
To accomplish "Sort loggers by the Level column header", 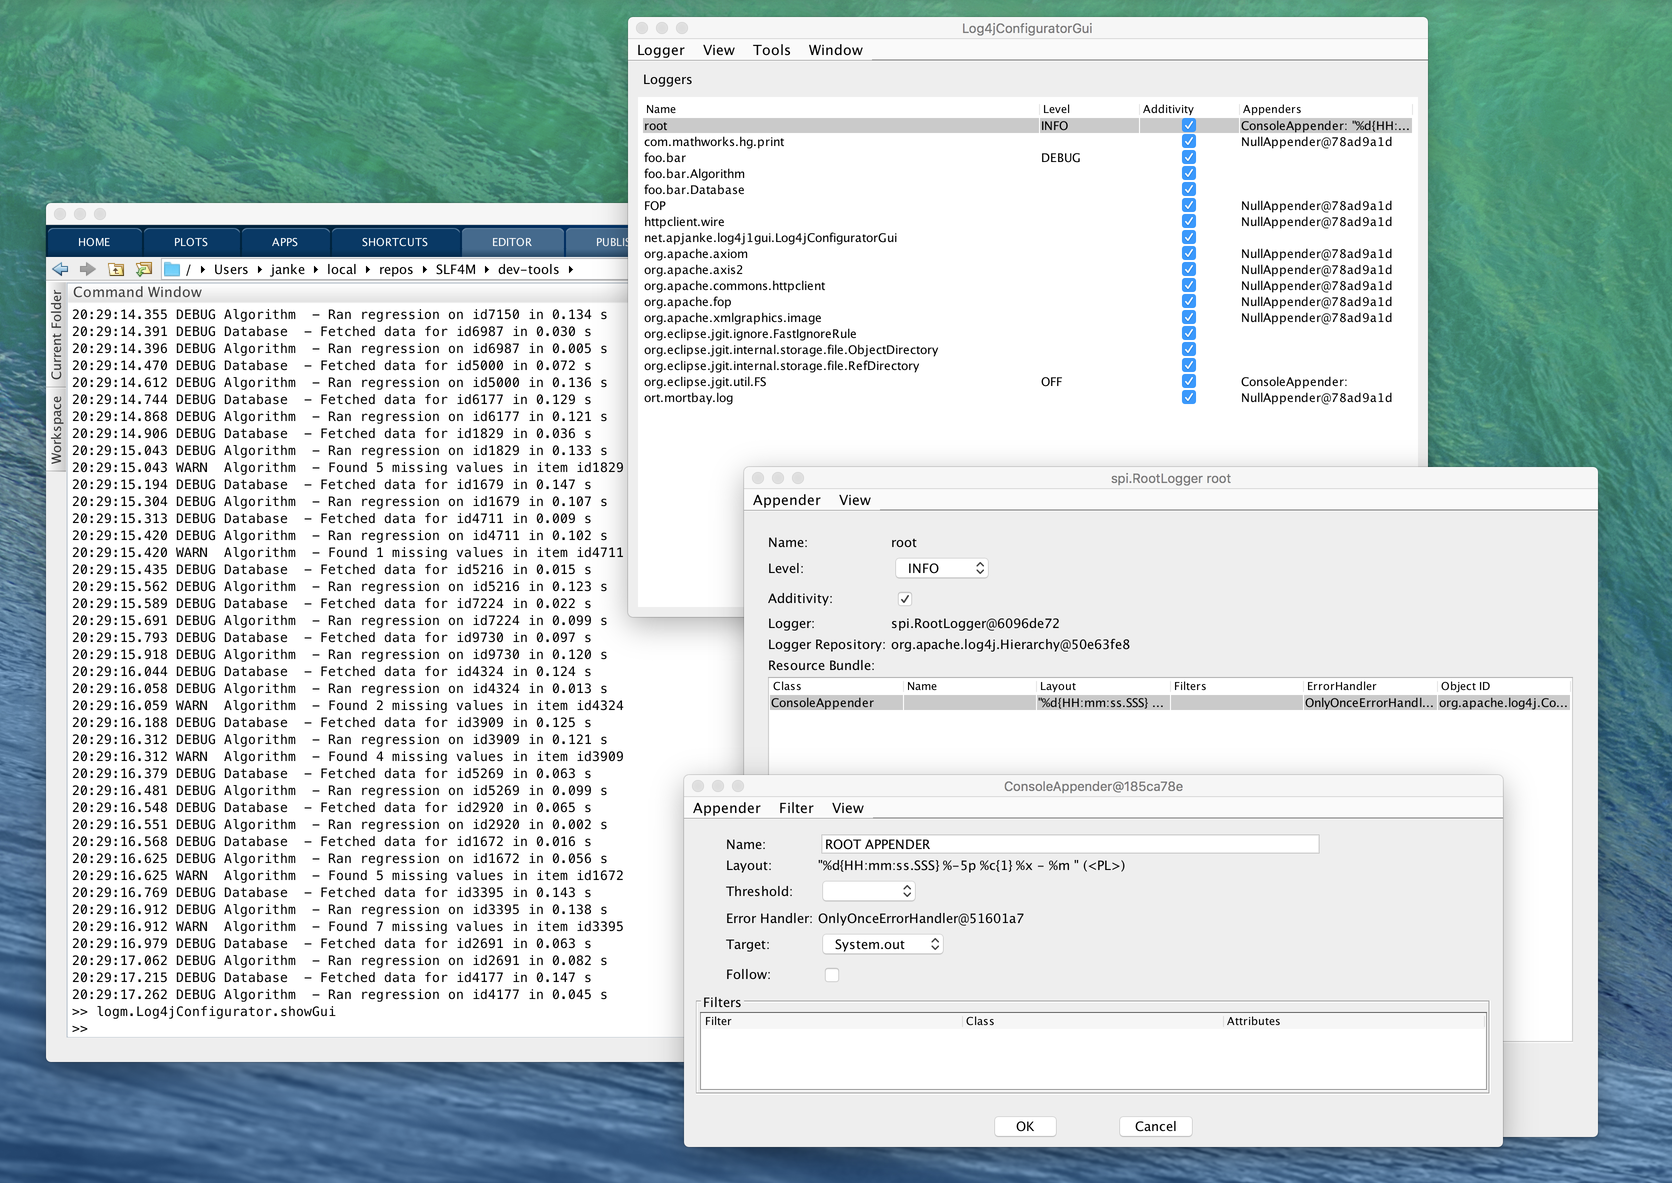I will tap(1089, 109).
